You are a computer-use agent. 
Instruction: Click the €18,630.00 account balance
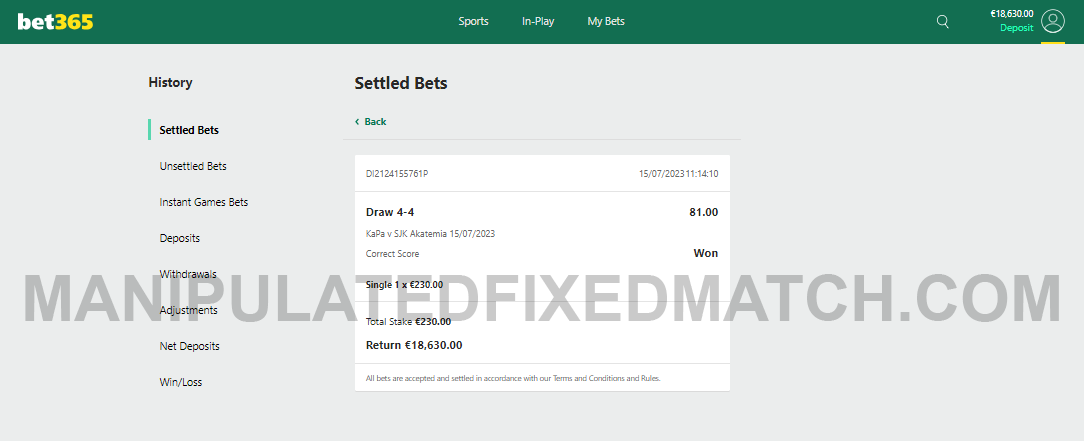tap(1011, 14)
